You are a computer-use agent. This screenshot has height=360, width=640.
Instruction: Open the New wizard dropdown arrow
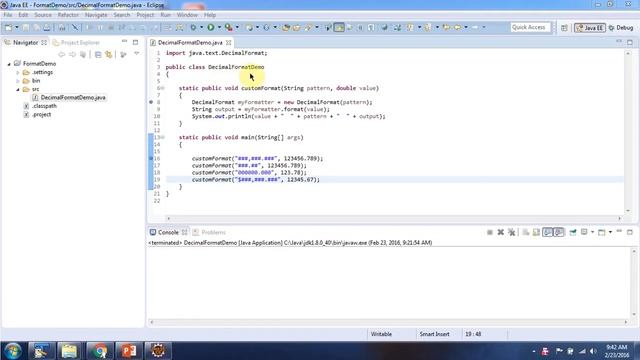[17, 27]
